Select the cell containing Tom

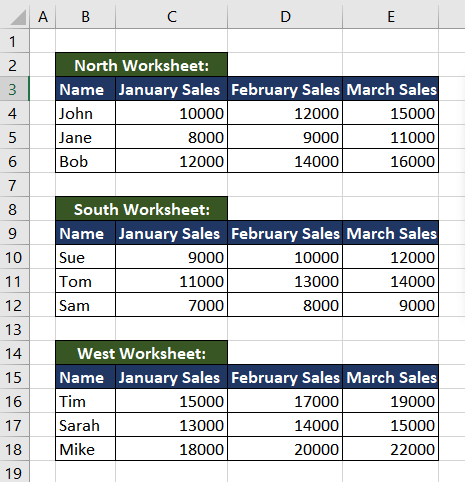(x=86, y=281)
